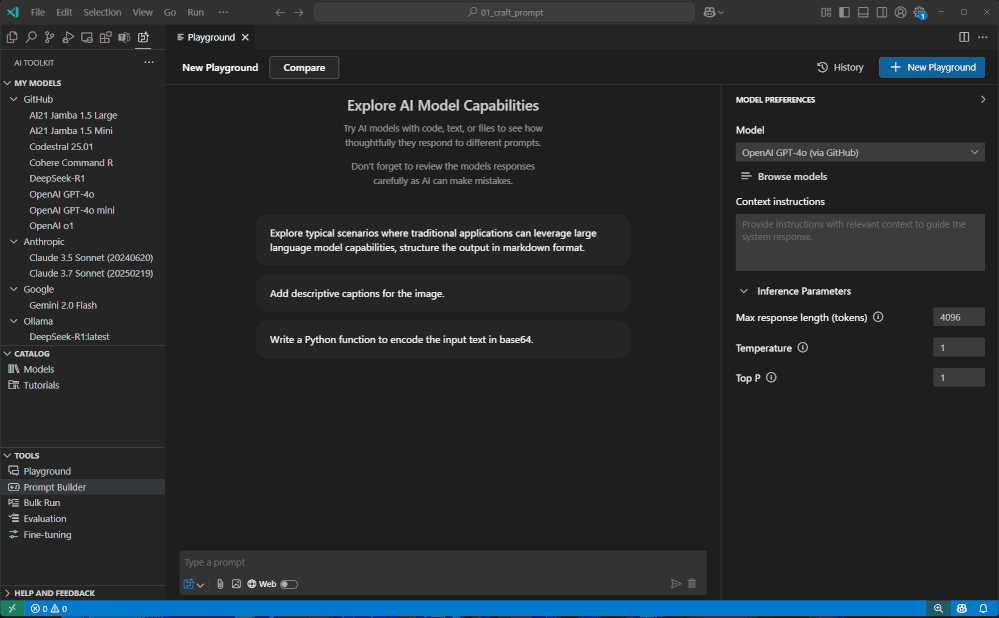Open Copilot status icon in status bar
Image resolution: width=999 pixels, height=618 pixels.
[x=961, y=608]
